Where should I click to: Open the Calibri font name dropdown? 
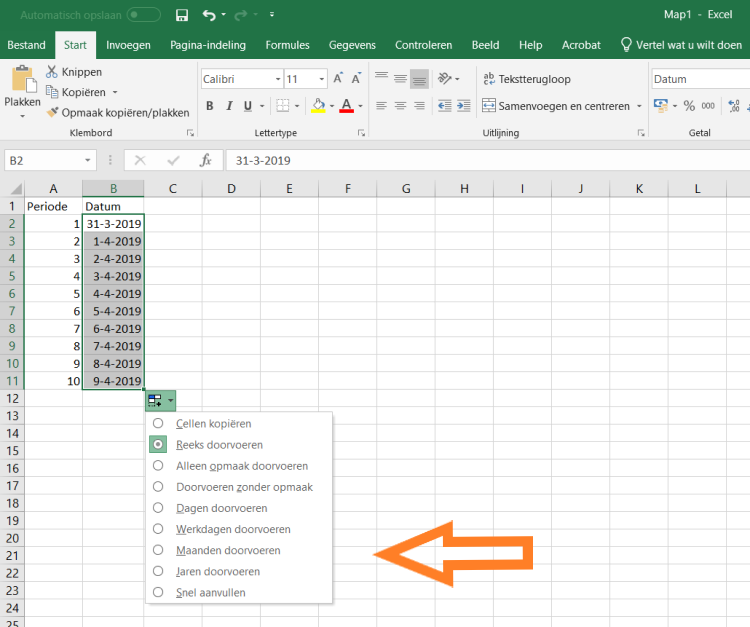pyautogui.click(x=276, y=79)
